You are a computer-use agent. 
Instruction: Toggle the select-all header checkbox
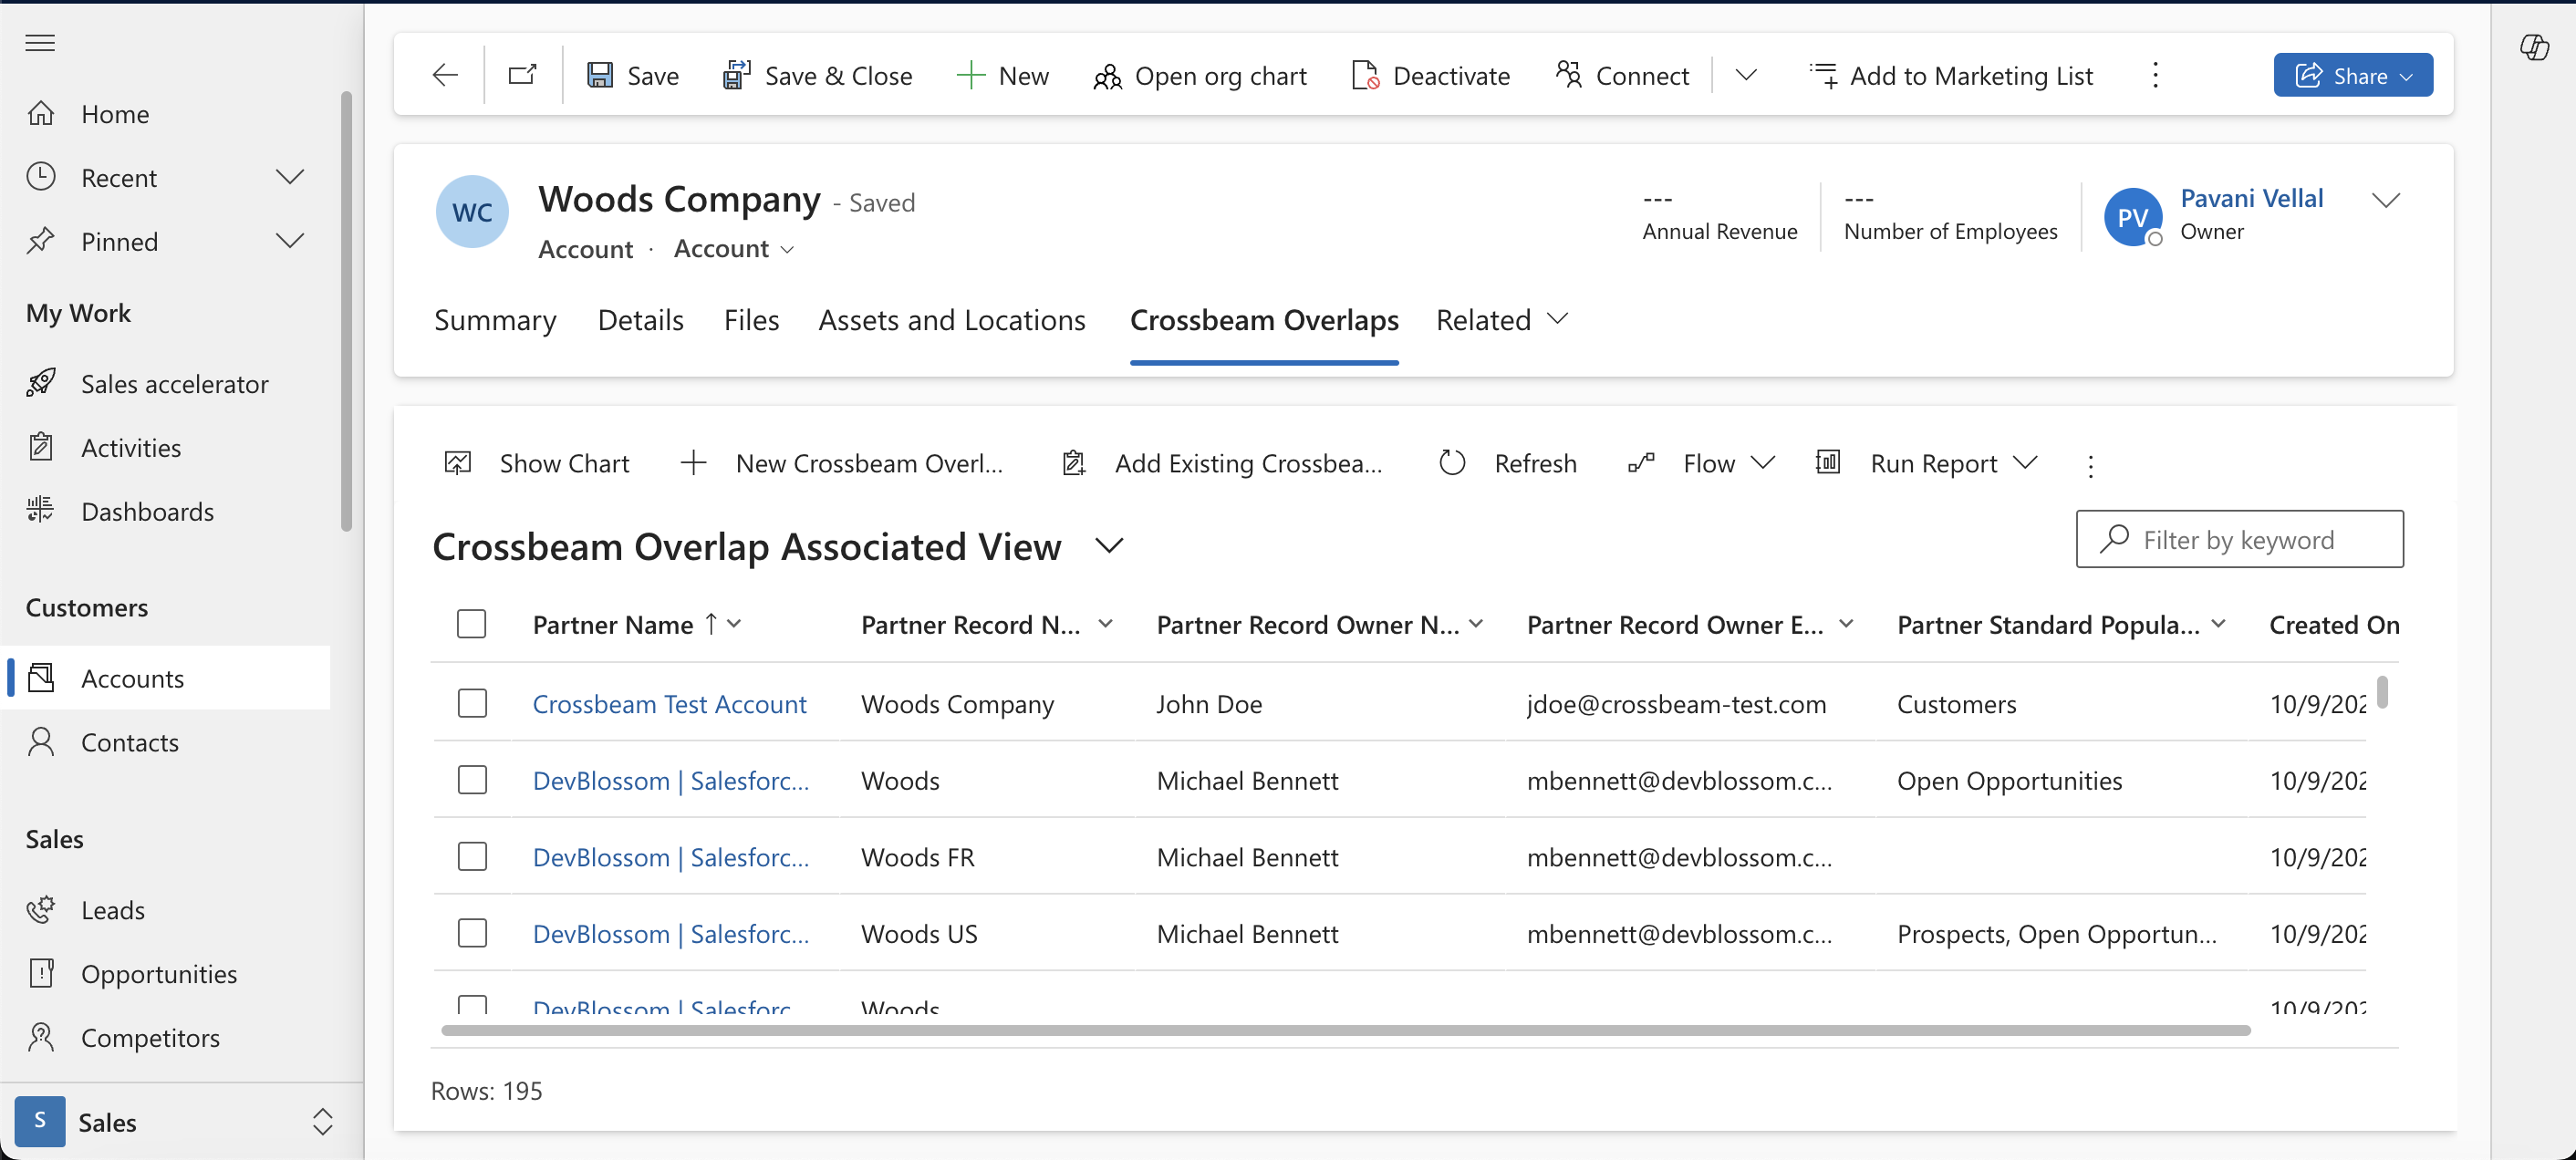click(x=471, y=624)
